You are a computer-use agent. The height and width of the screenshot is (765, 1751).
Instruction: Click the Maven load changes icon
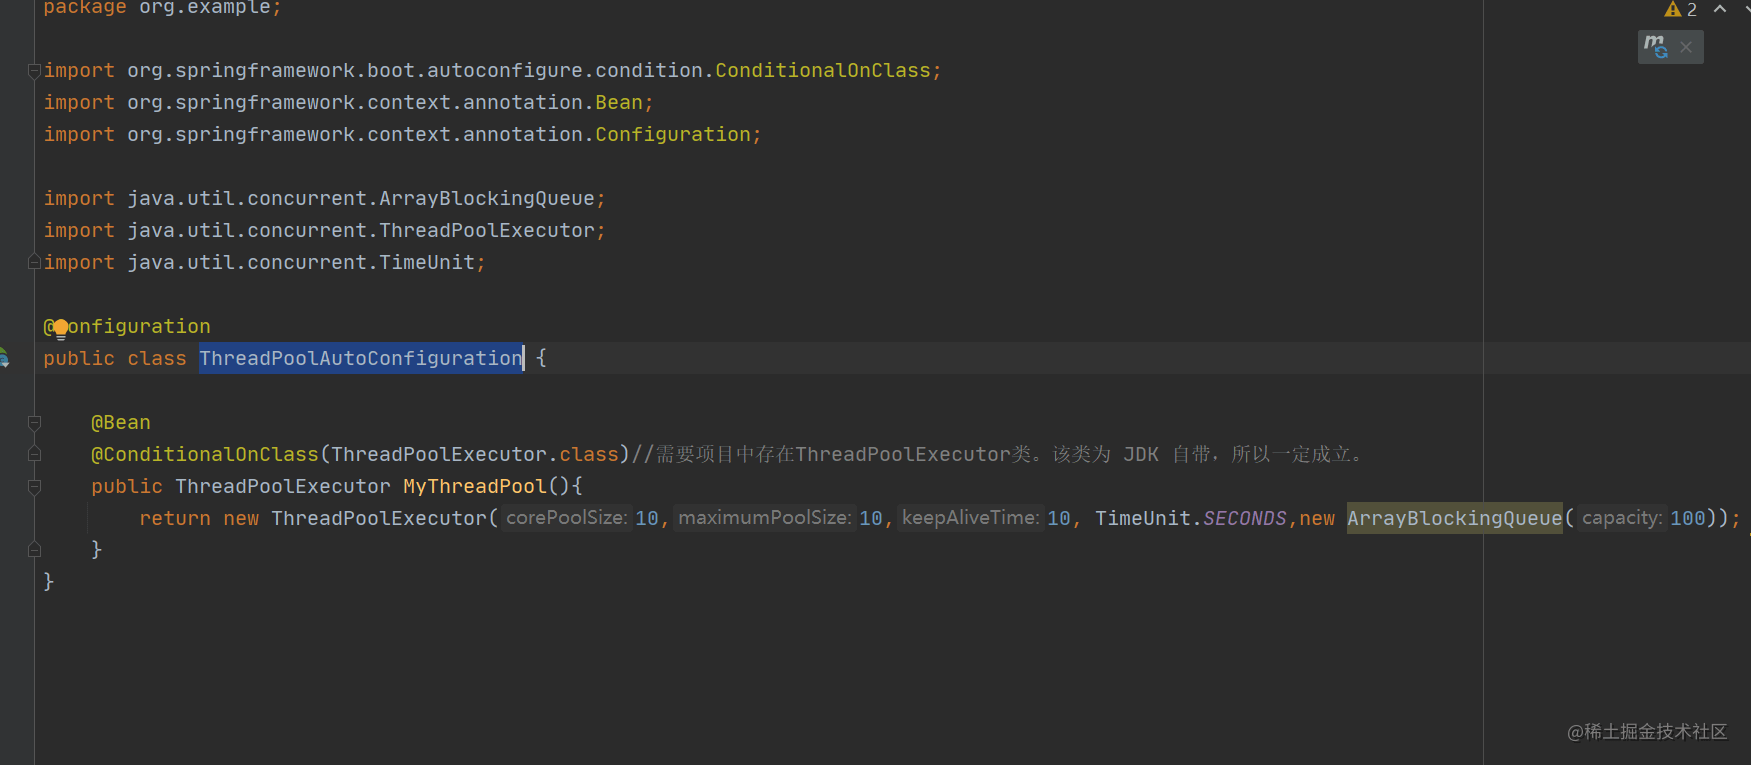1656,47
